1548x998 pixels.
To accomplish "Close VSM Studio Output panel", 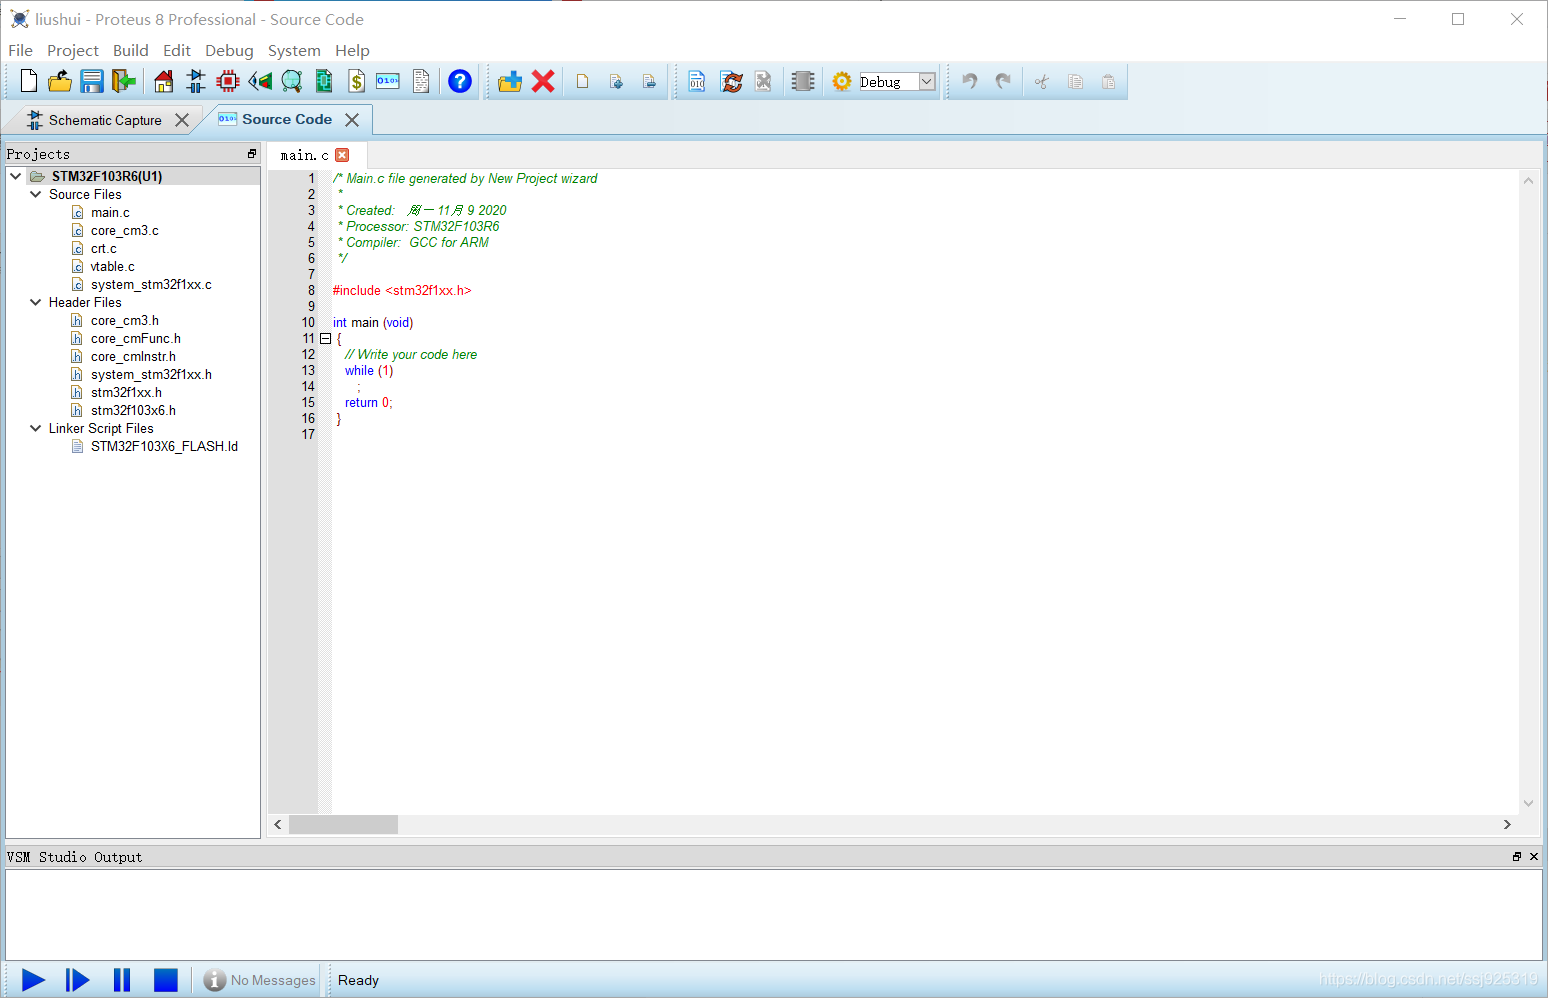I will click(x=1534, y=857).
